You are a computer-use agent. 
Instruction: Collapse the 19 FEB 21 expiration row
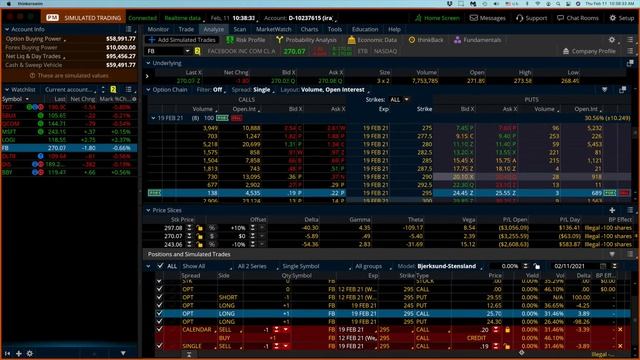153,118
